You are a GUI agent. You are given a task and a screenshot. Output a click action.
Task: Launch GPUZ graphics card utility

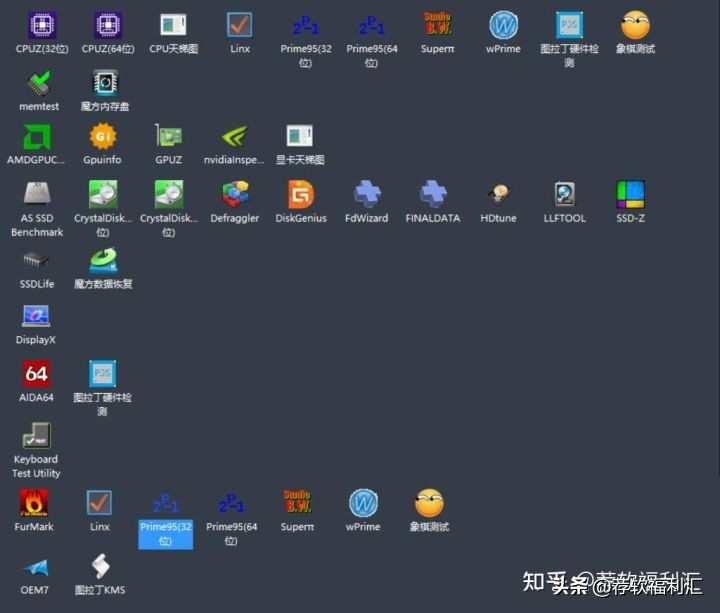168,137
